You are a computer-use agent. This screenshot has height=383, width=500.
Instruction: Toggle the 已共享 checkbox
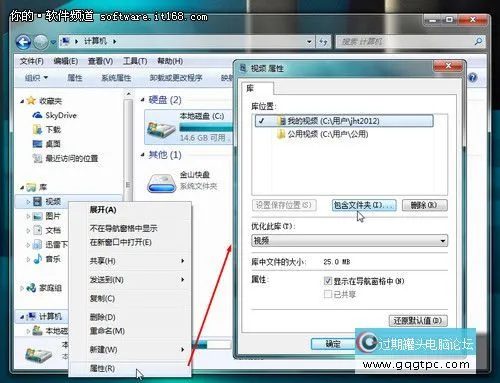point(328,294)
